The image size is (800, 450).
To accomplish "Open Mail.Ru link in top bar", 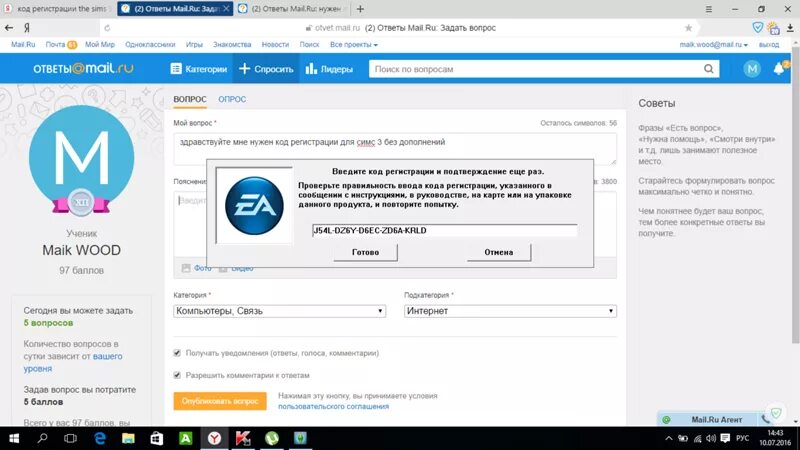I will pyautogui.click(x=23, y=45).
